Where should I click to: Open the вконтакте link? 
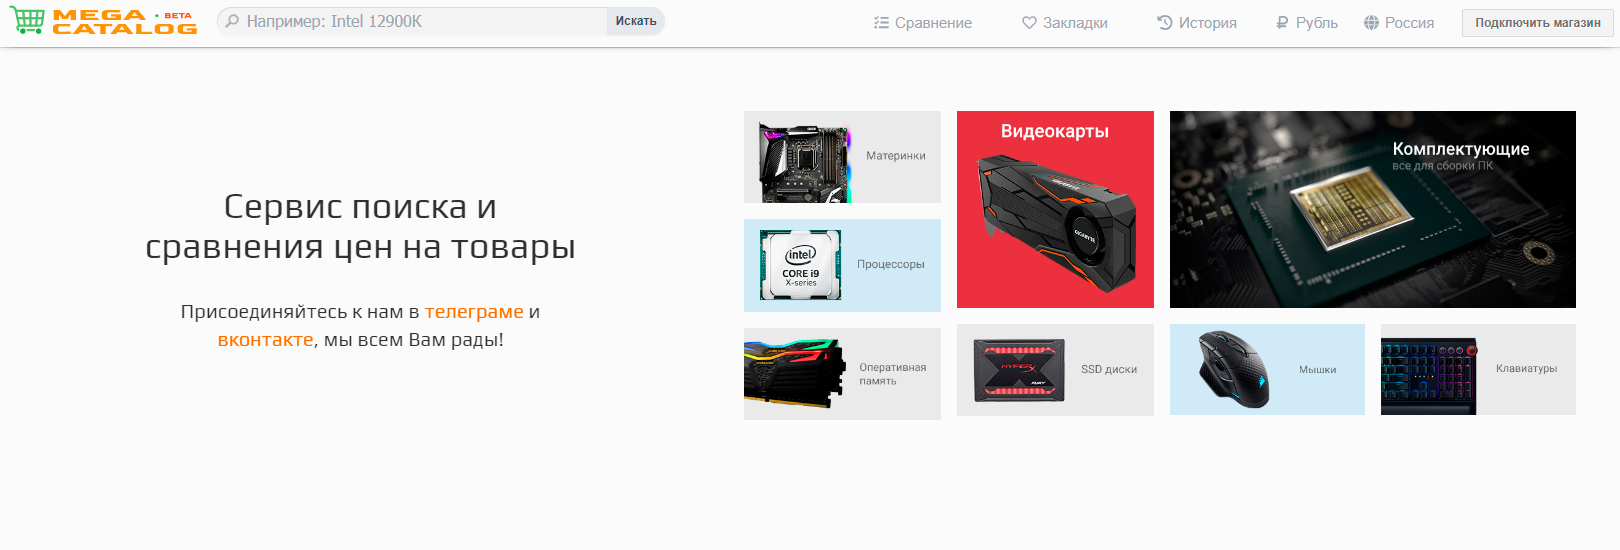point(265,340)
